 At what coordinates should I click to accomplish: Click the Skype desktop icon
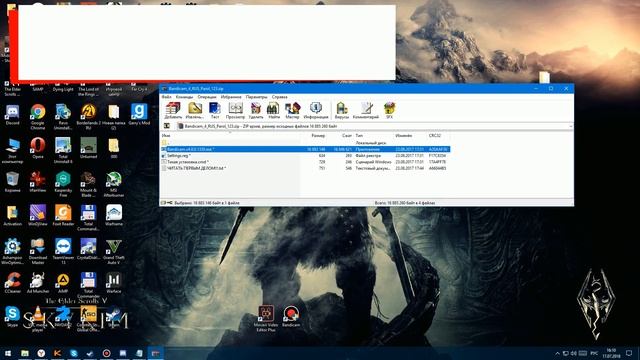click(12, 317)
